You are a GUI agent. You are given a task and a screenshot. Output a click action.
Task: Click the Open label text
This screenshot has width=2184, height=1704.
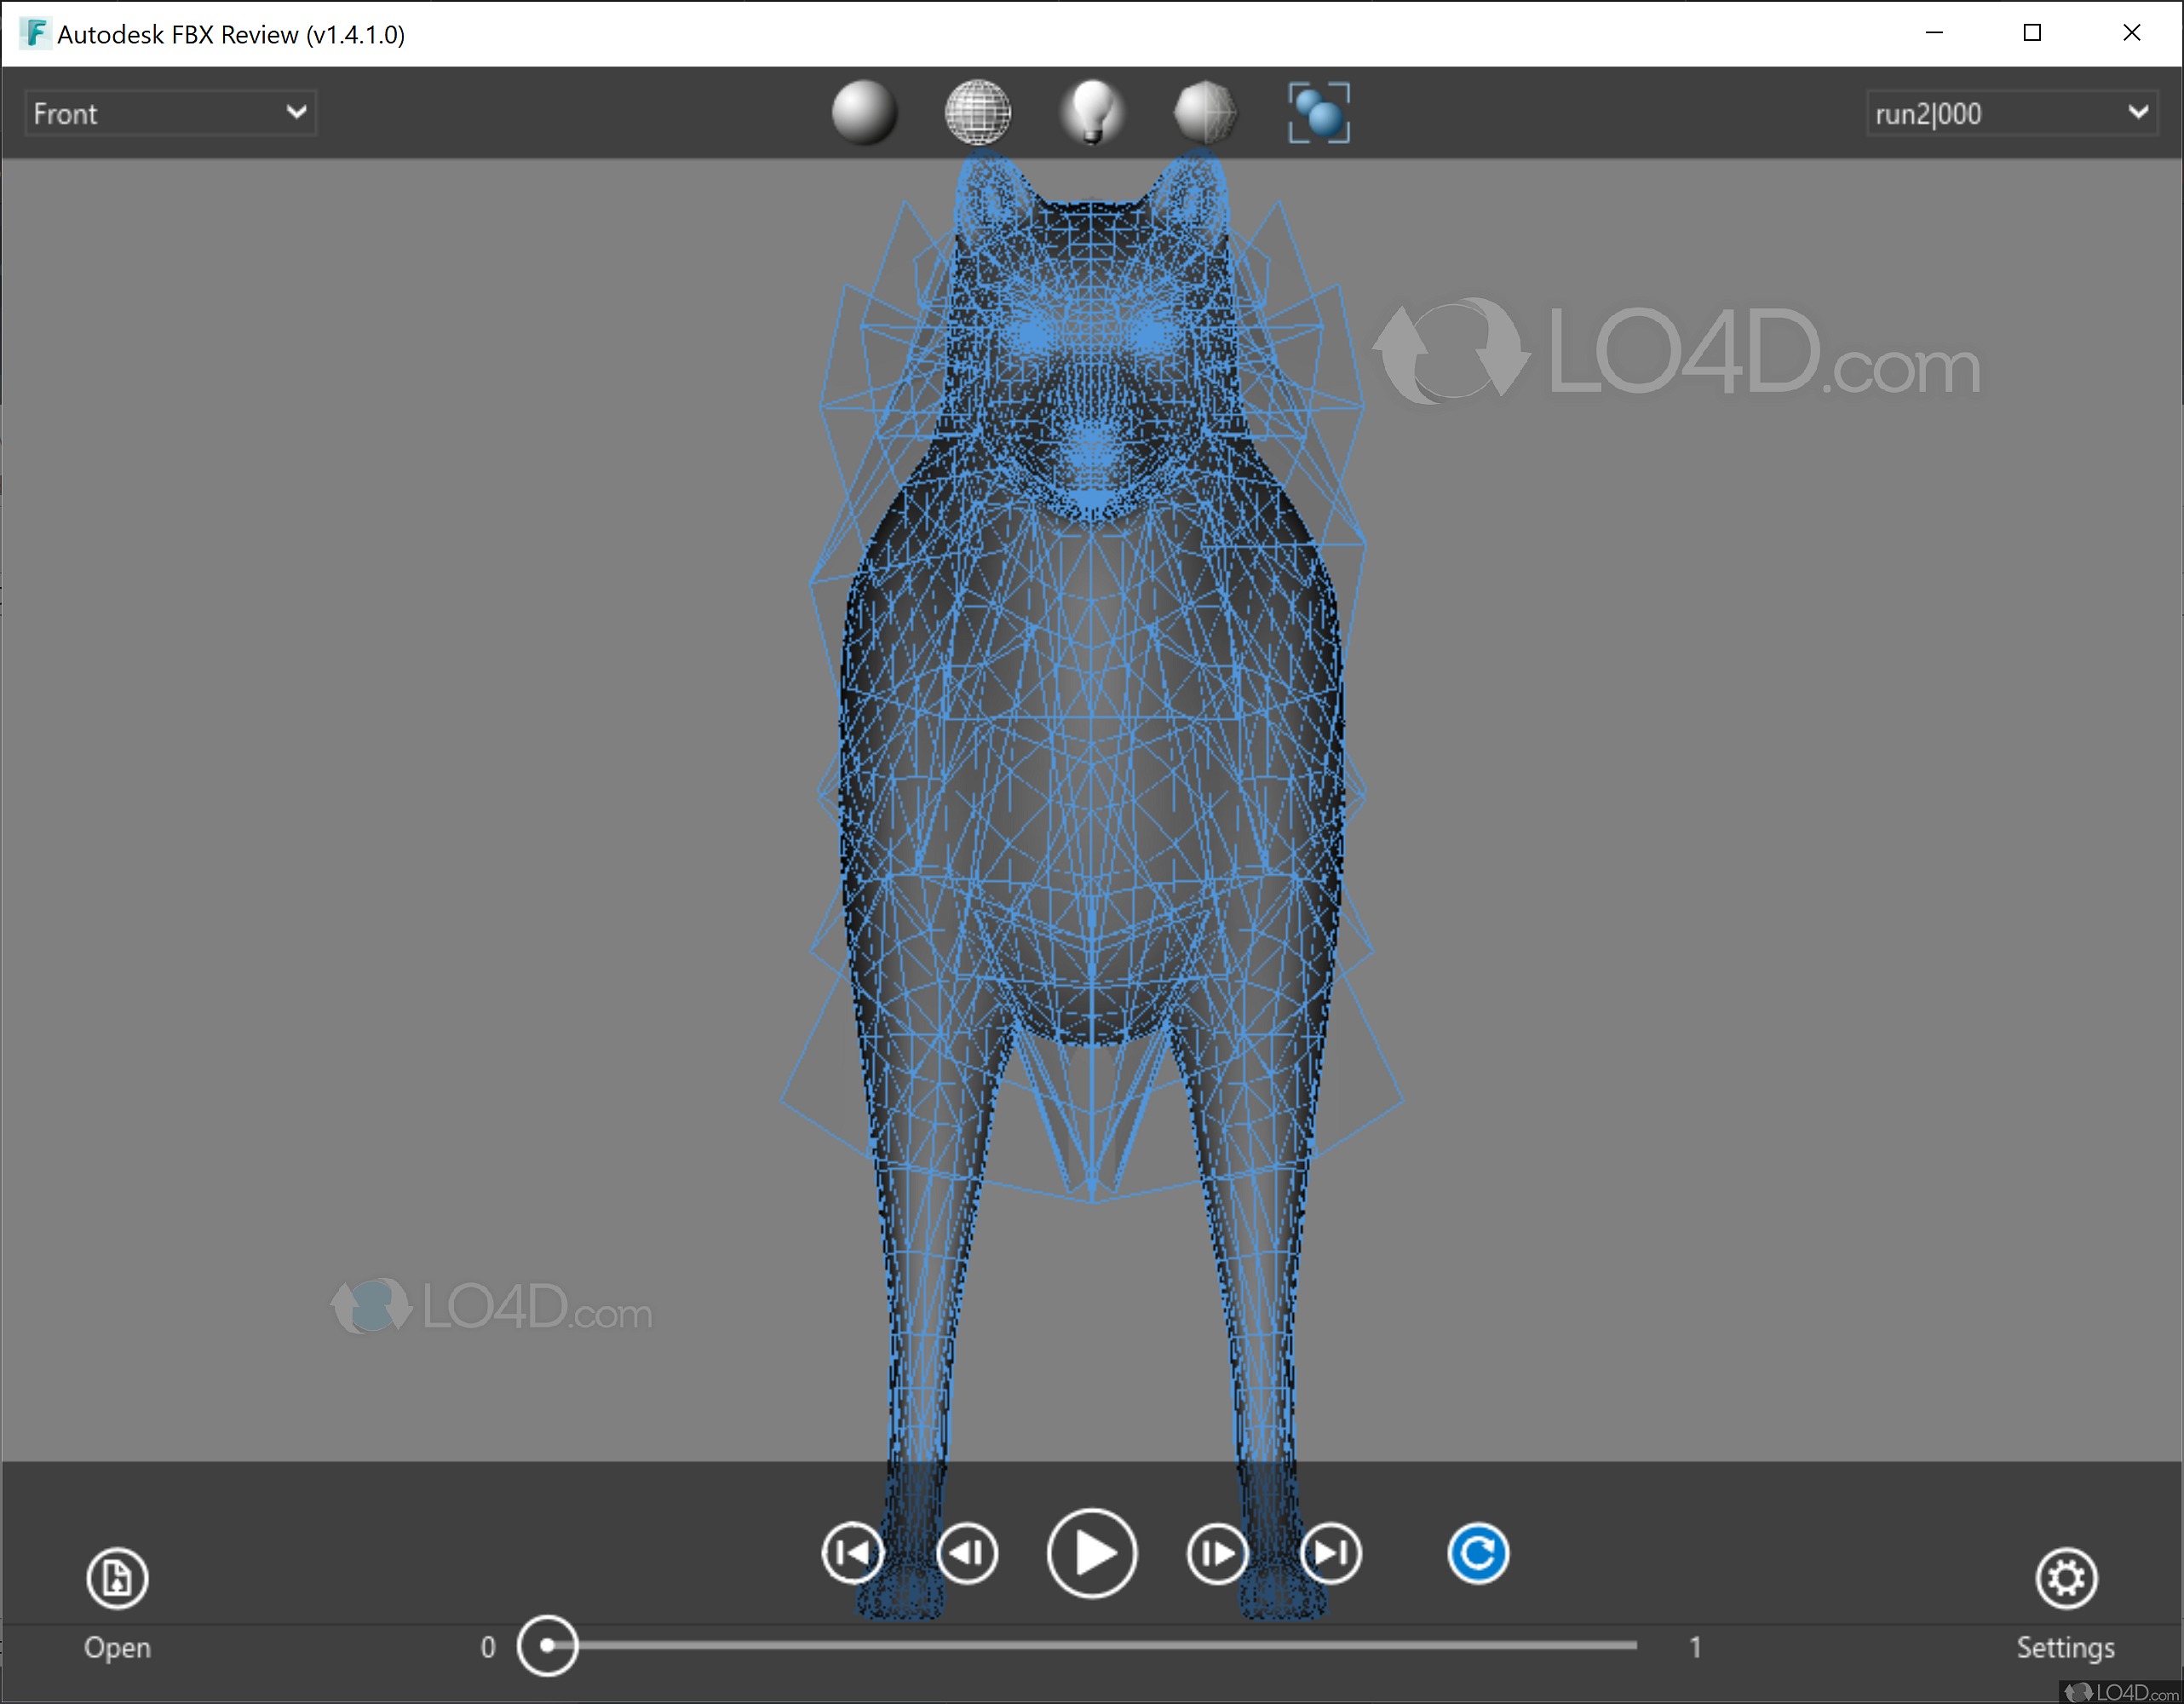[x=117, y=1647]
